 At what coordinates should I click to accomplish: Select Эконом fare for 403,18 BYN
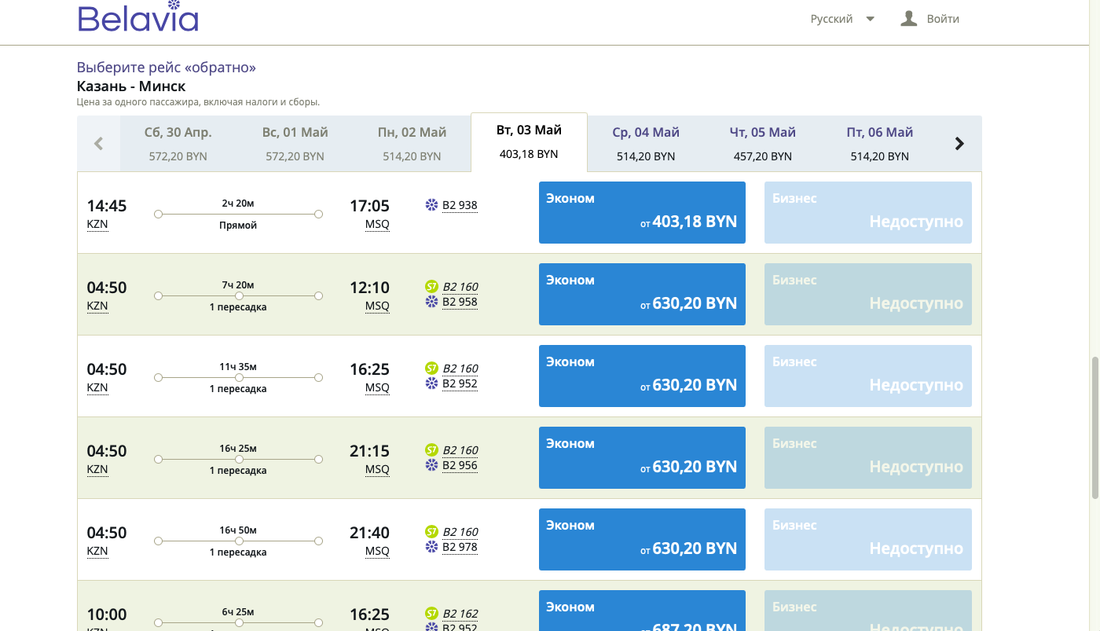click(x=642, y=212)
